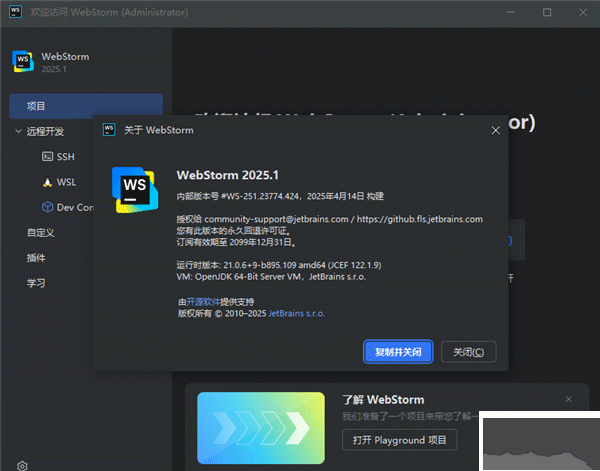Viewport: 600px width, 471px height.
Task: Click the WebStorm icon in main window title bar
Action: coord(15,11)
